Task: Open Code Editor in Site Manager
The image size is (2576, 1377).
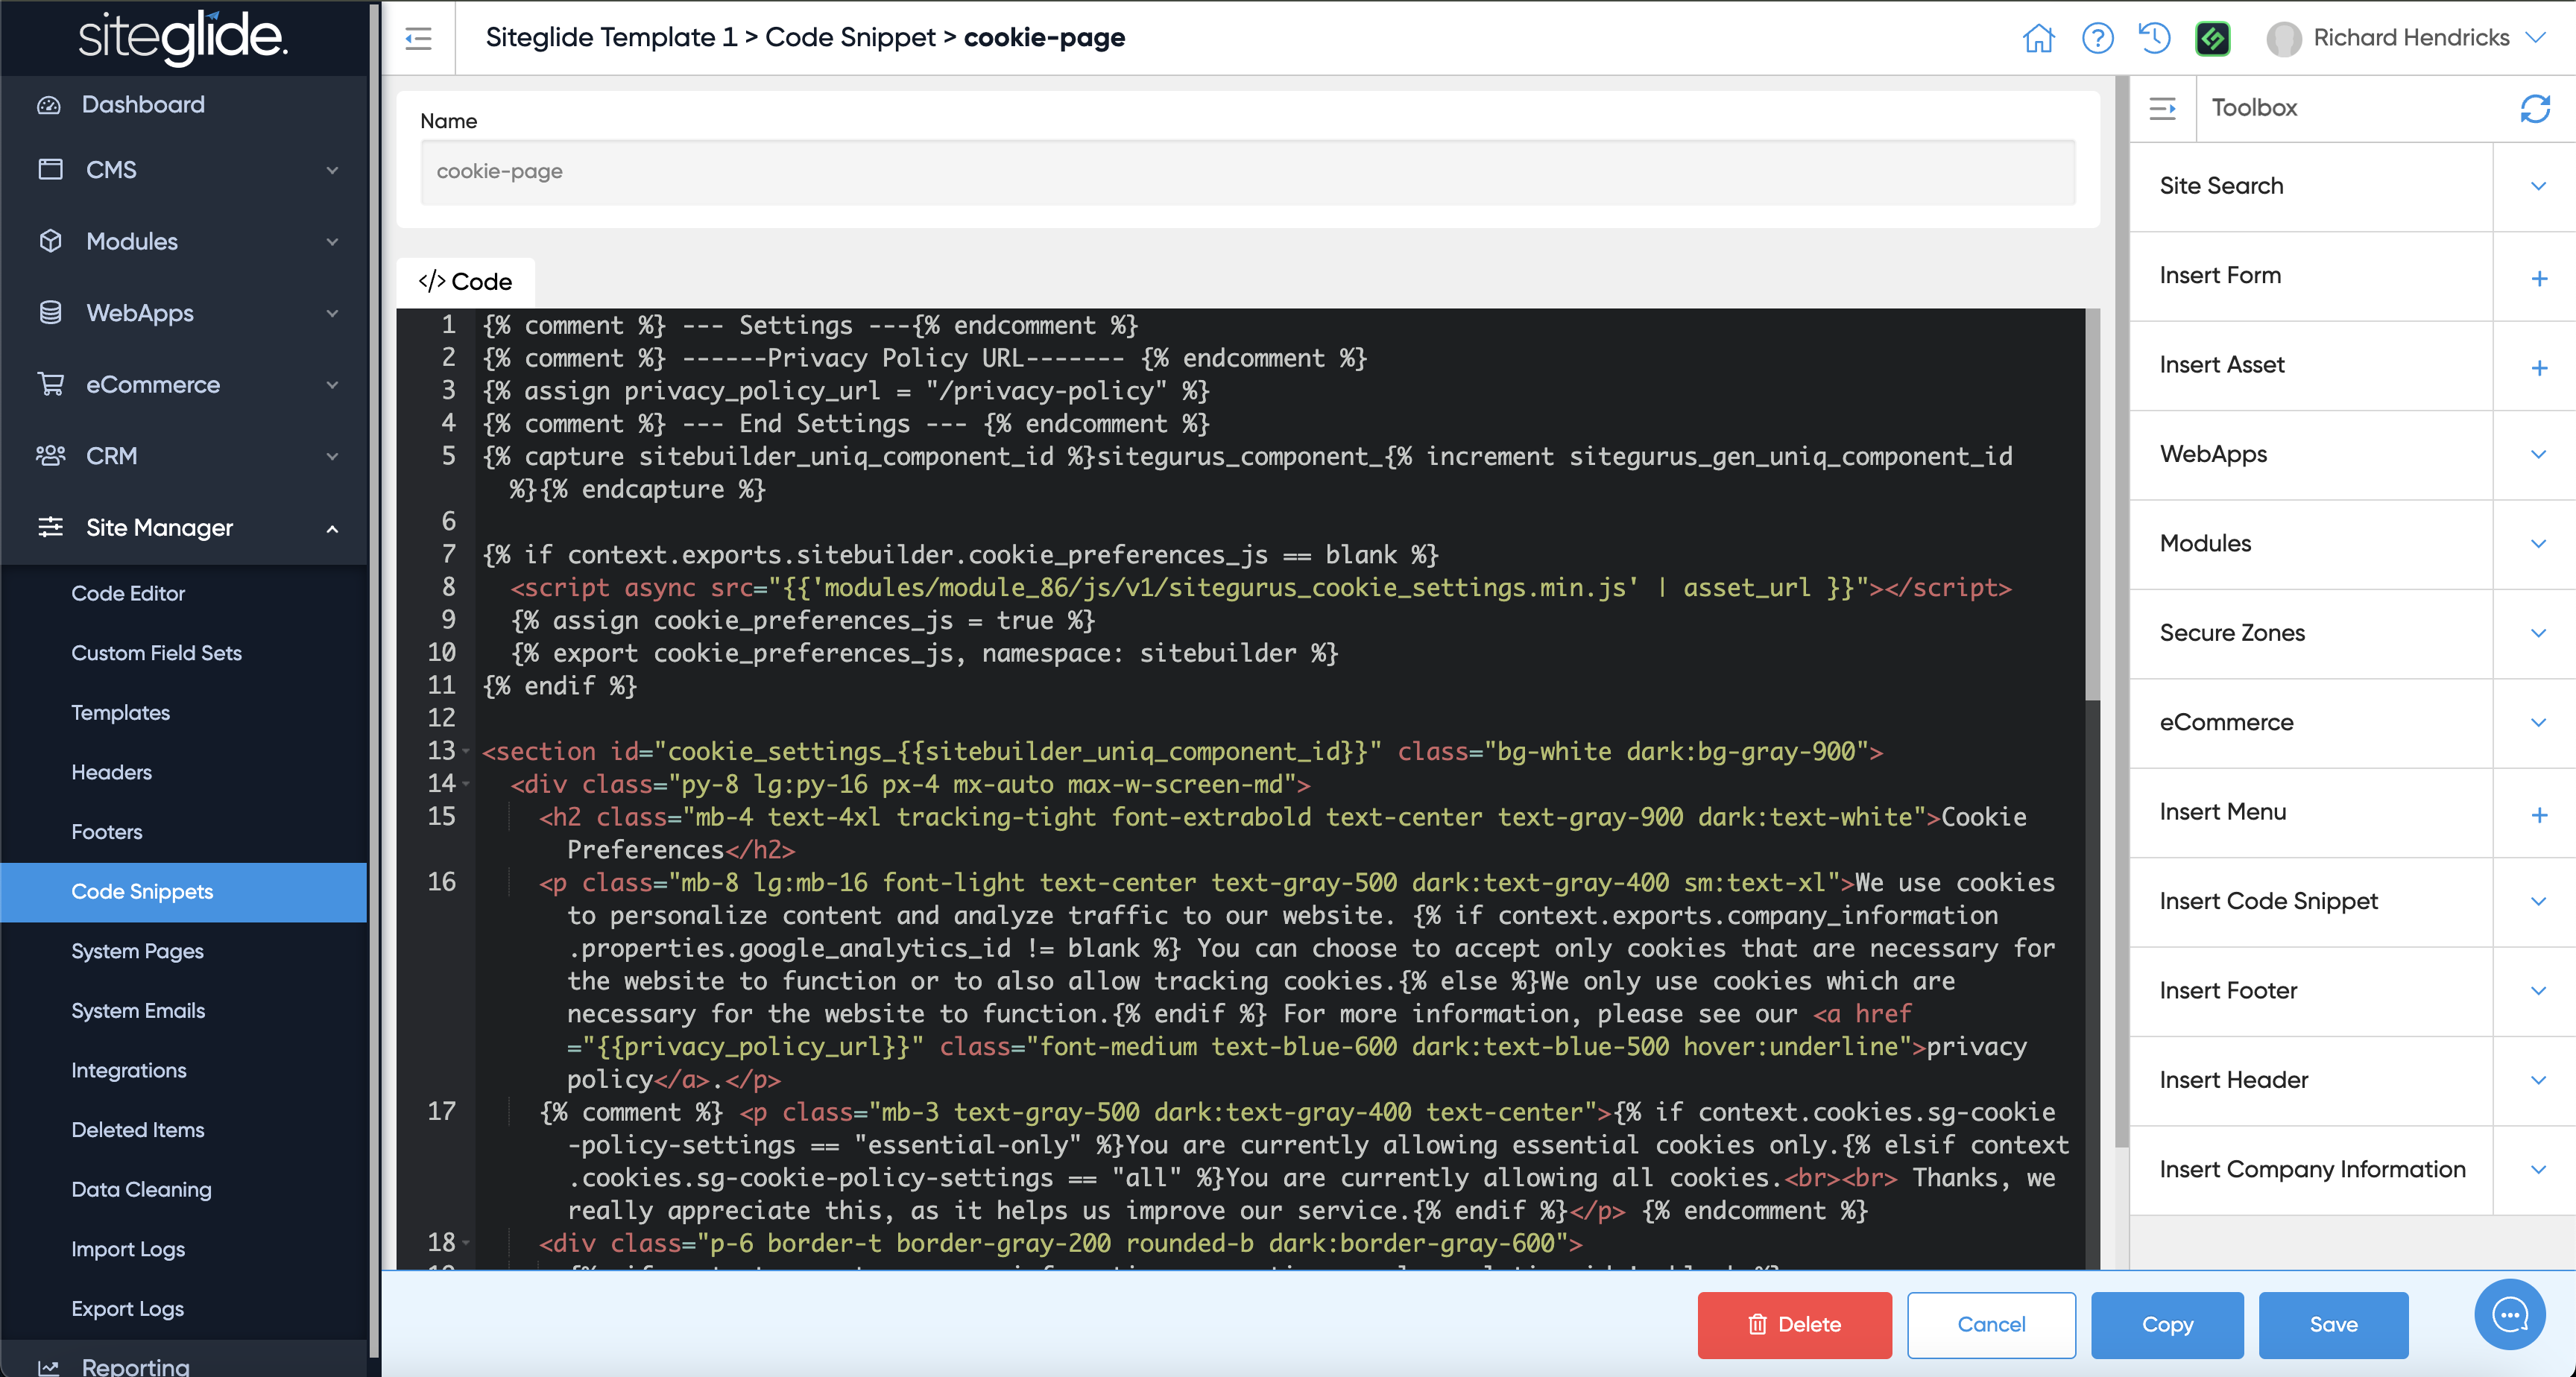Action: tap(128, 593)
